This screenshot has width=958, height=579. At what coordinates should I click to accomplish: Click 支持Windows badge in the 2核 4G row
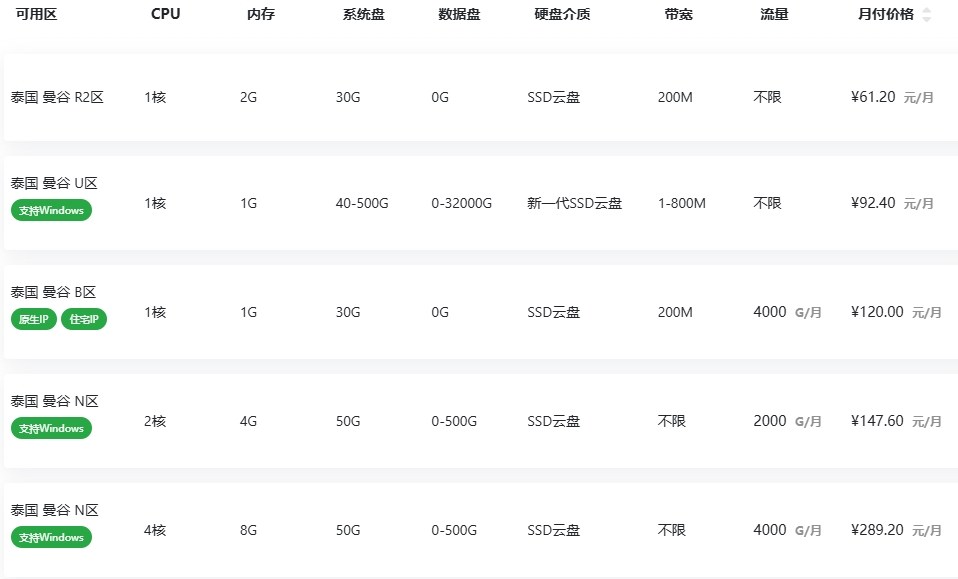click(x=51, y=428)
